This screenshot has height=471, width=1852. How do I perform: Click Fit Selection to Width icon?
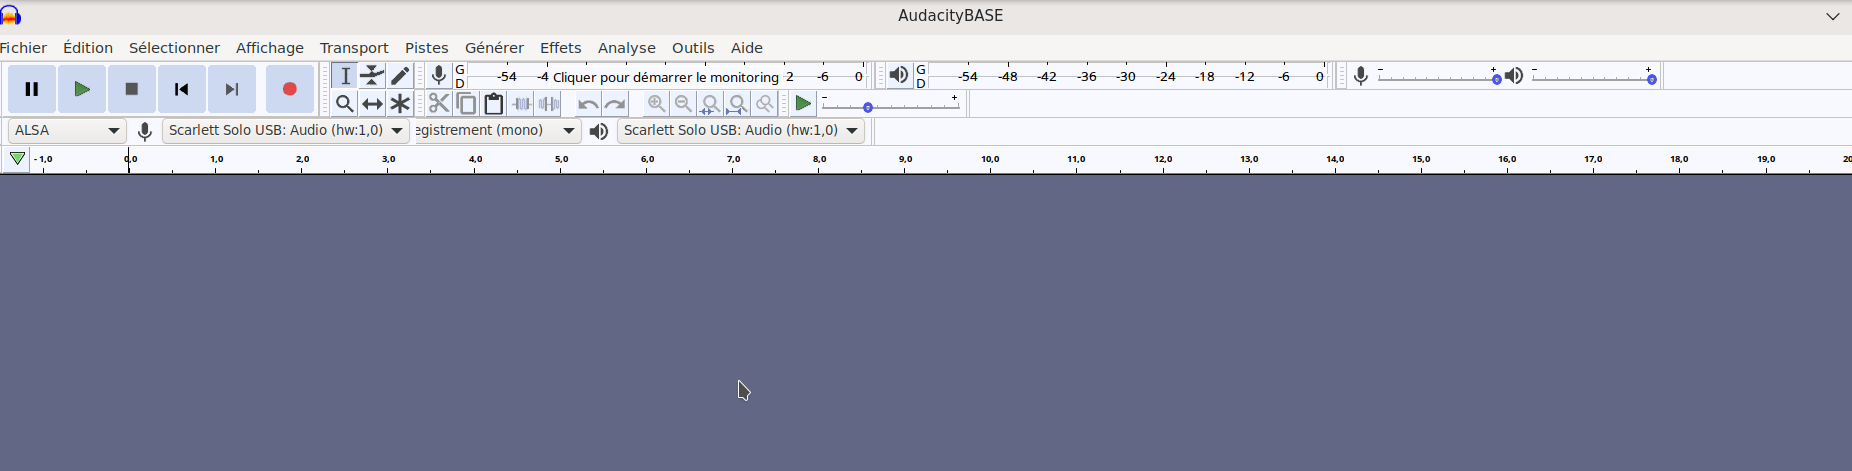coord(710,103)
